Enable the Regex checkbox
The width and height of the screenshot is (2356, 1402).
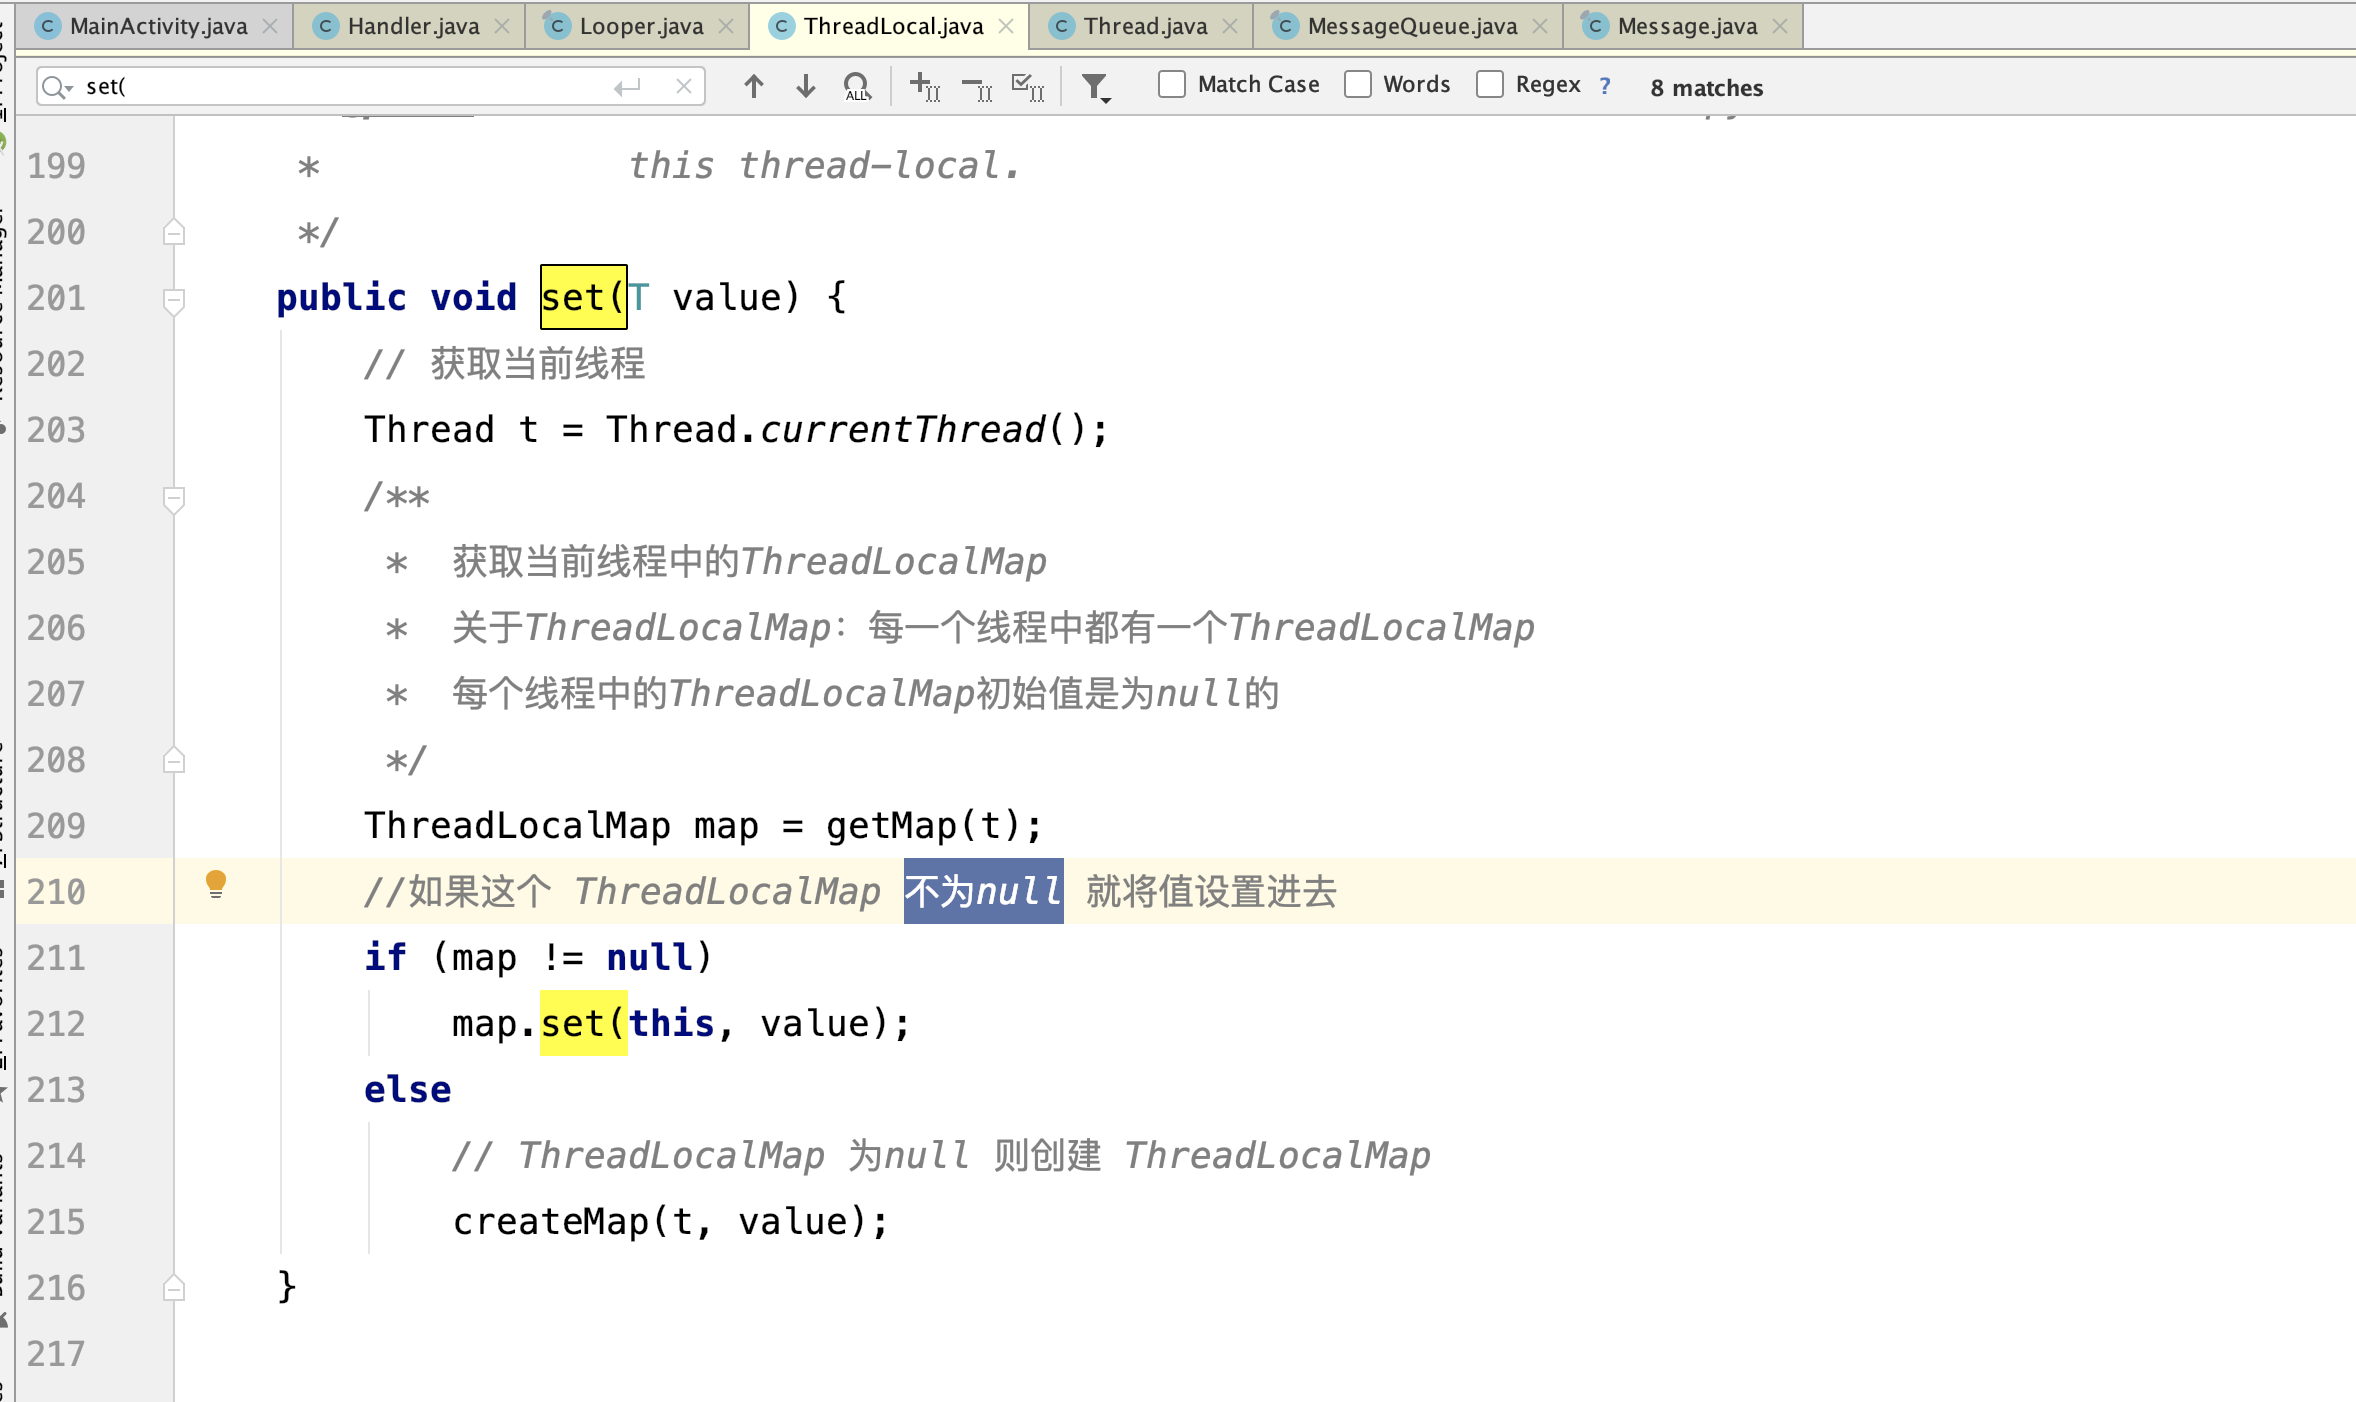[x=1490, y=85]
